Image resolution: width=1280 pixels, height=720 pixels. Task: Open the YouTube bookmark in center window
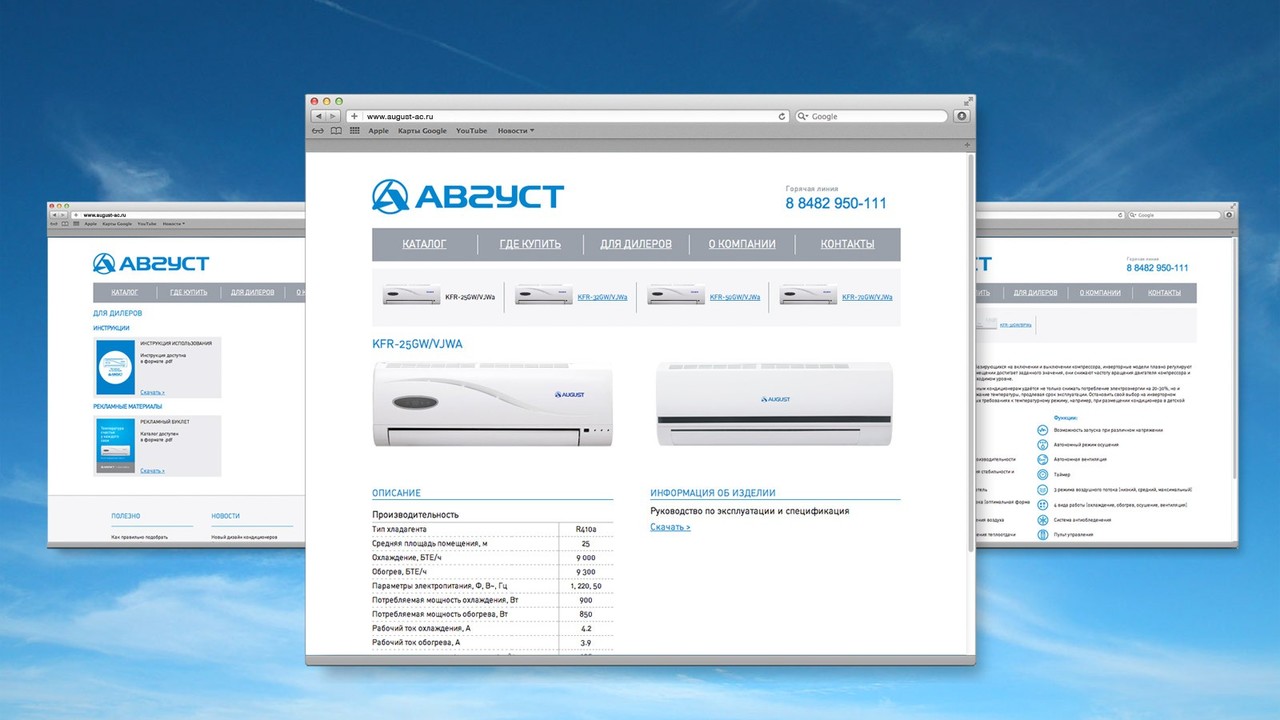[471, 131]
